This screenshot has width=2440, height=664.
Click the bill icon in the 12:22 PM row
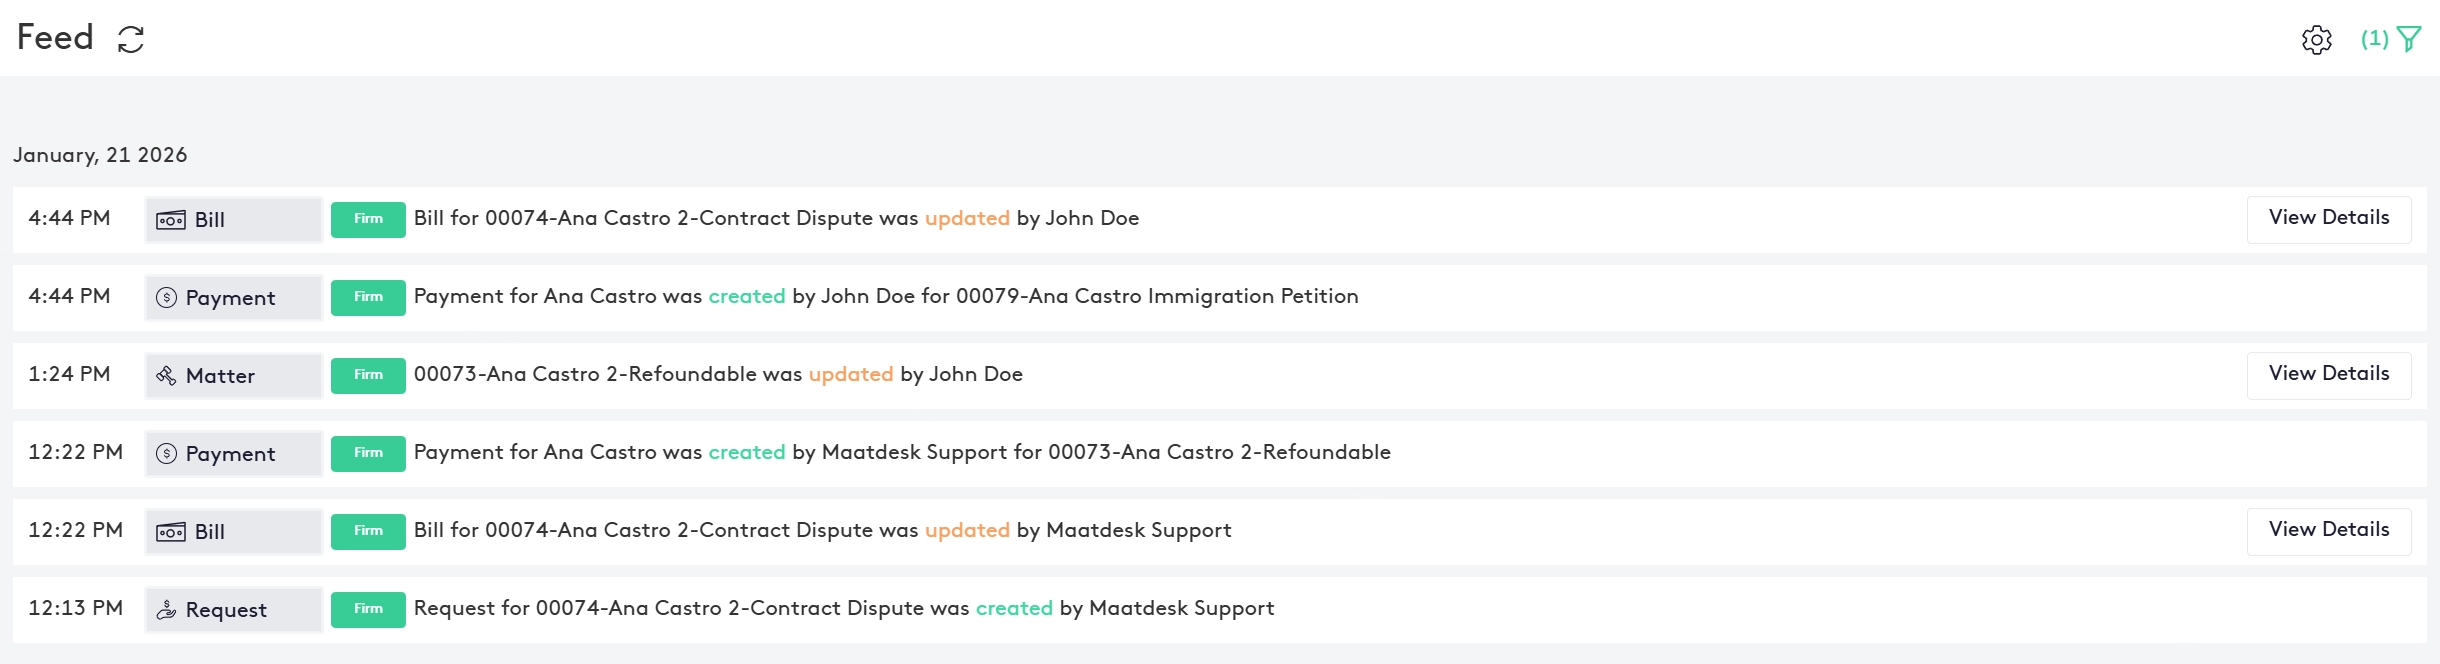171,532
